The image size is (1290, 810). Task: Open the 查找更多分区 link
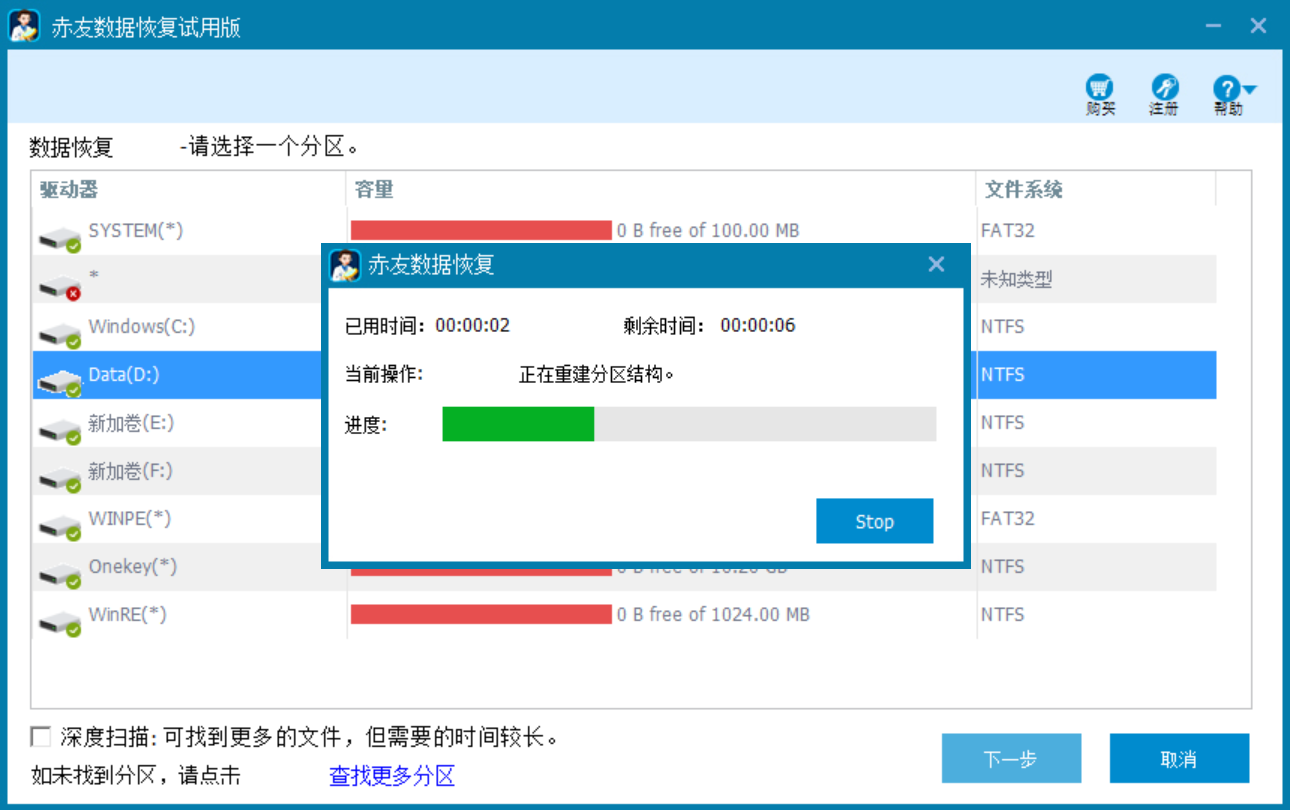click(x=392, y=775)
